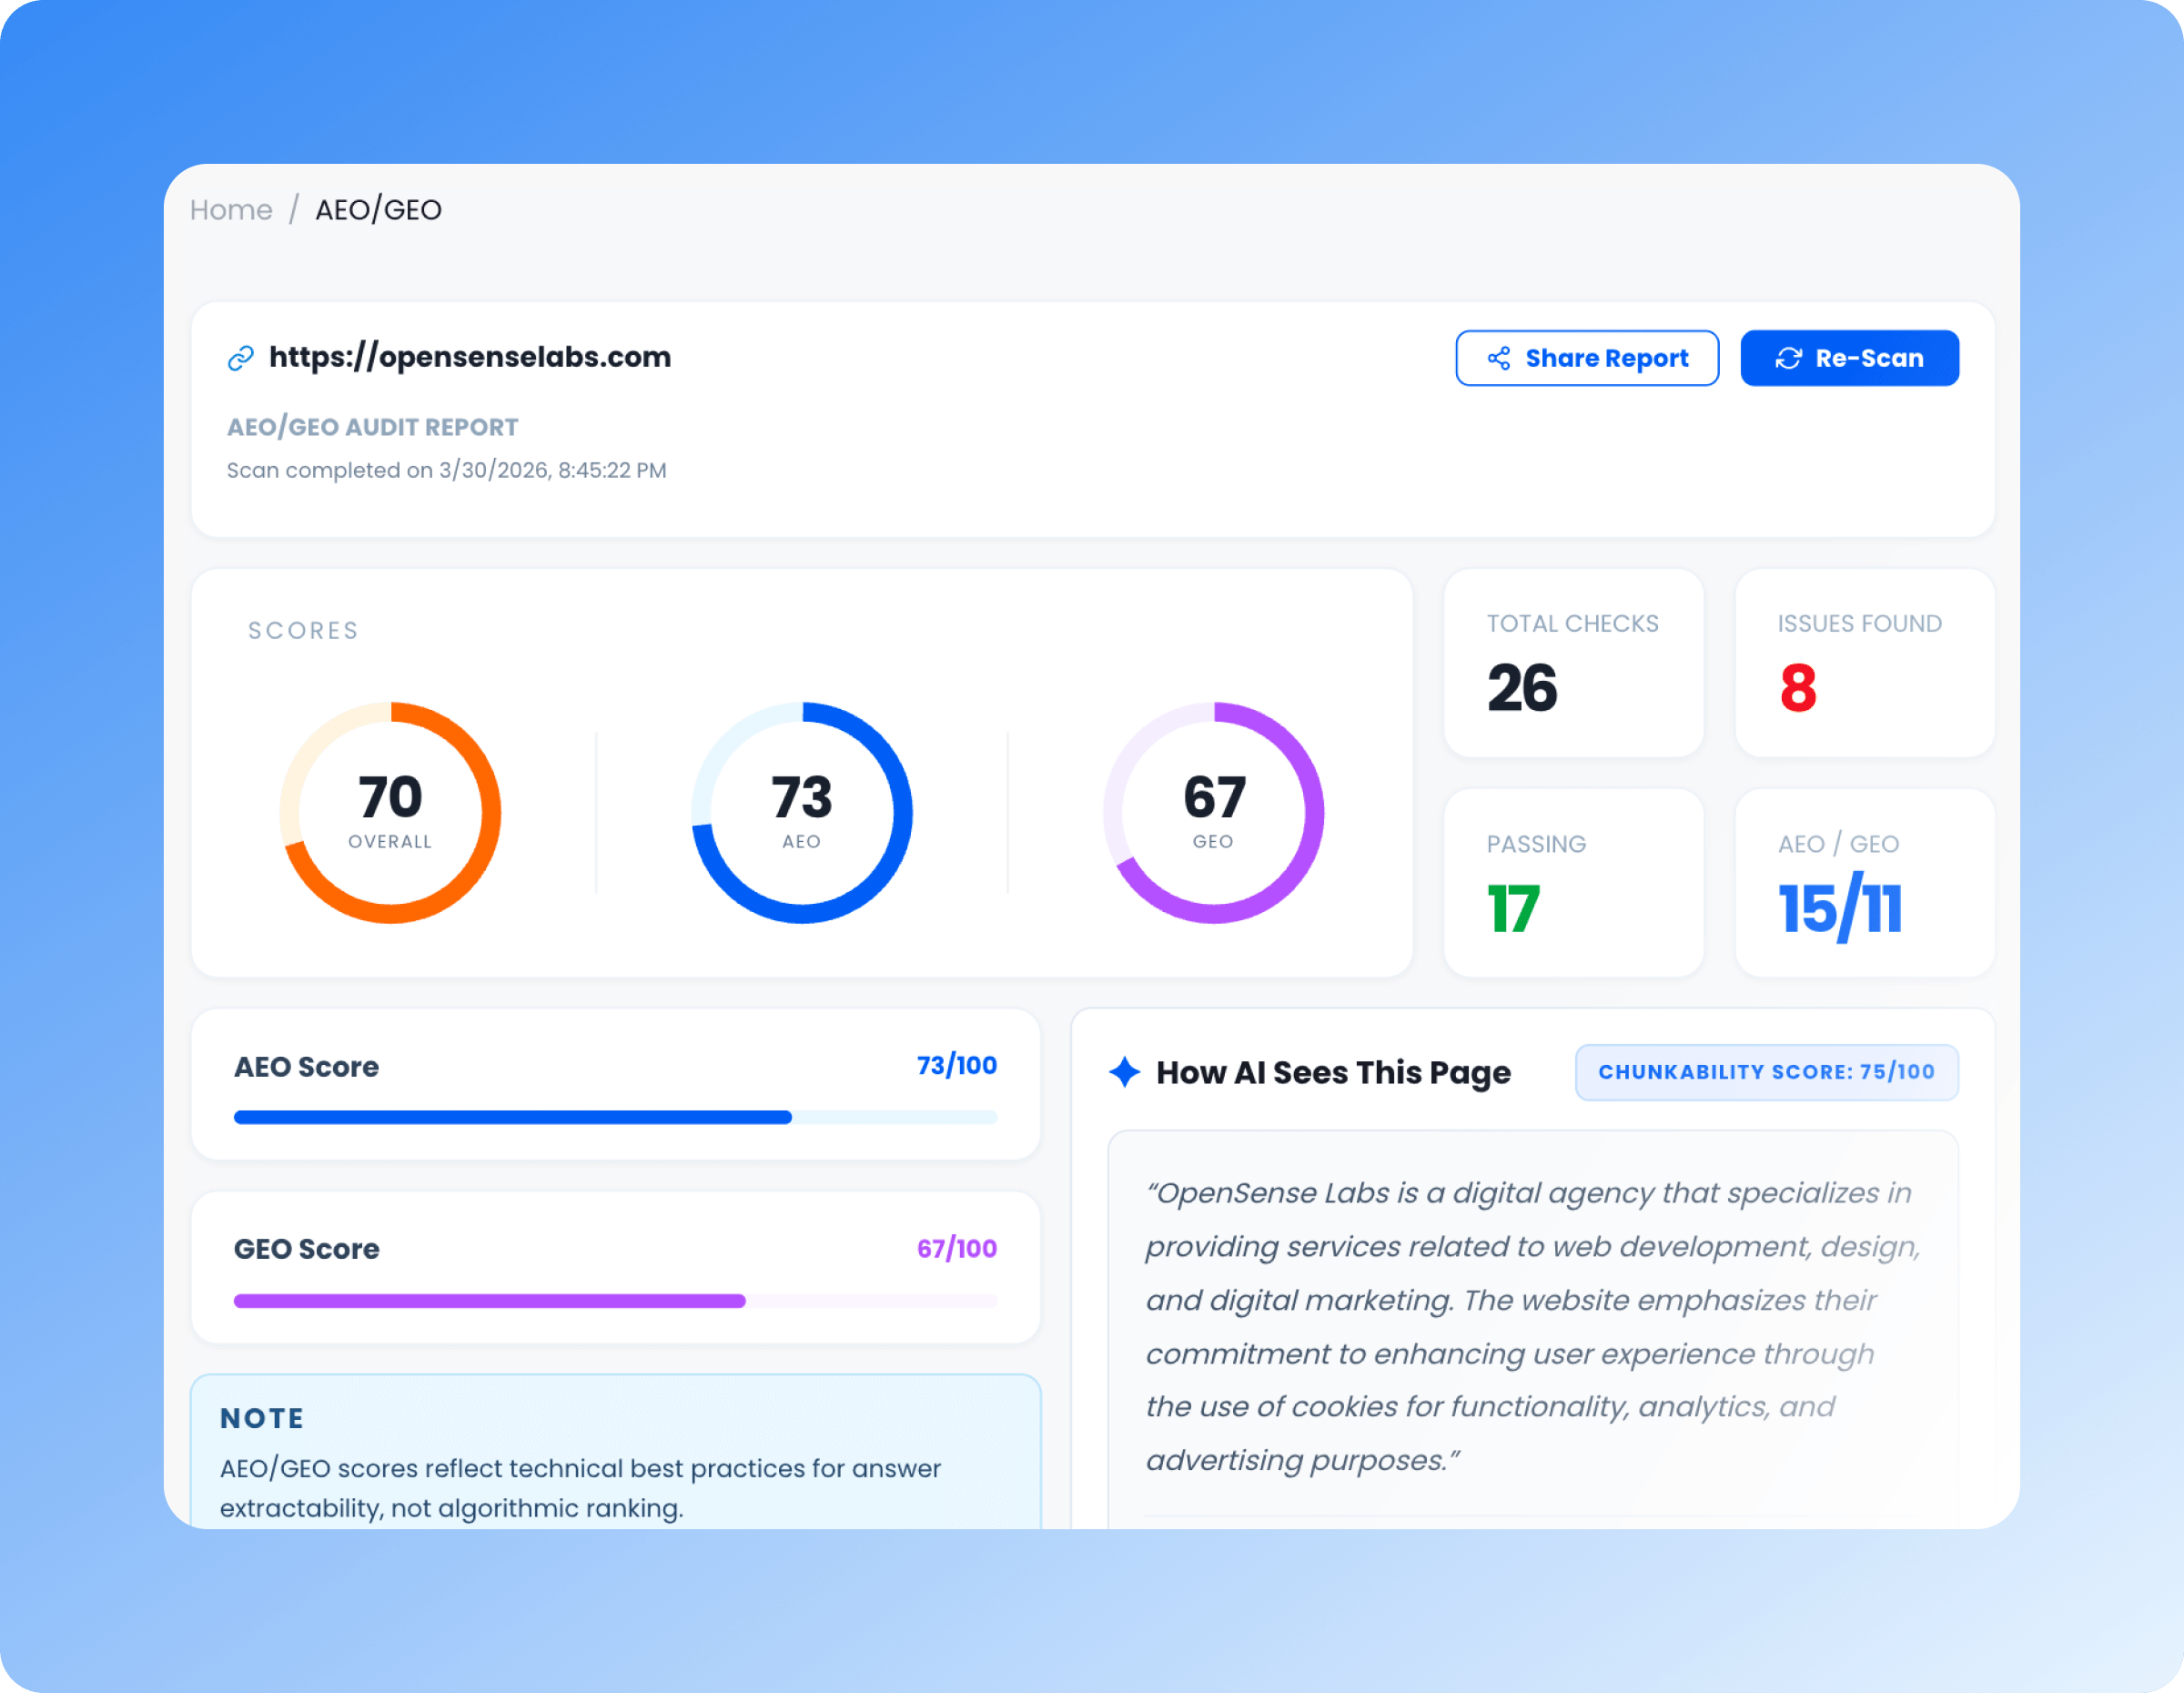Click the ISSUES FOUND label
Image resolution: width=2184 pixels, height=1693 pixels.
(x=1859, y=623)
